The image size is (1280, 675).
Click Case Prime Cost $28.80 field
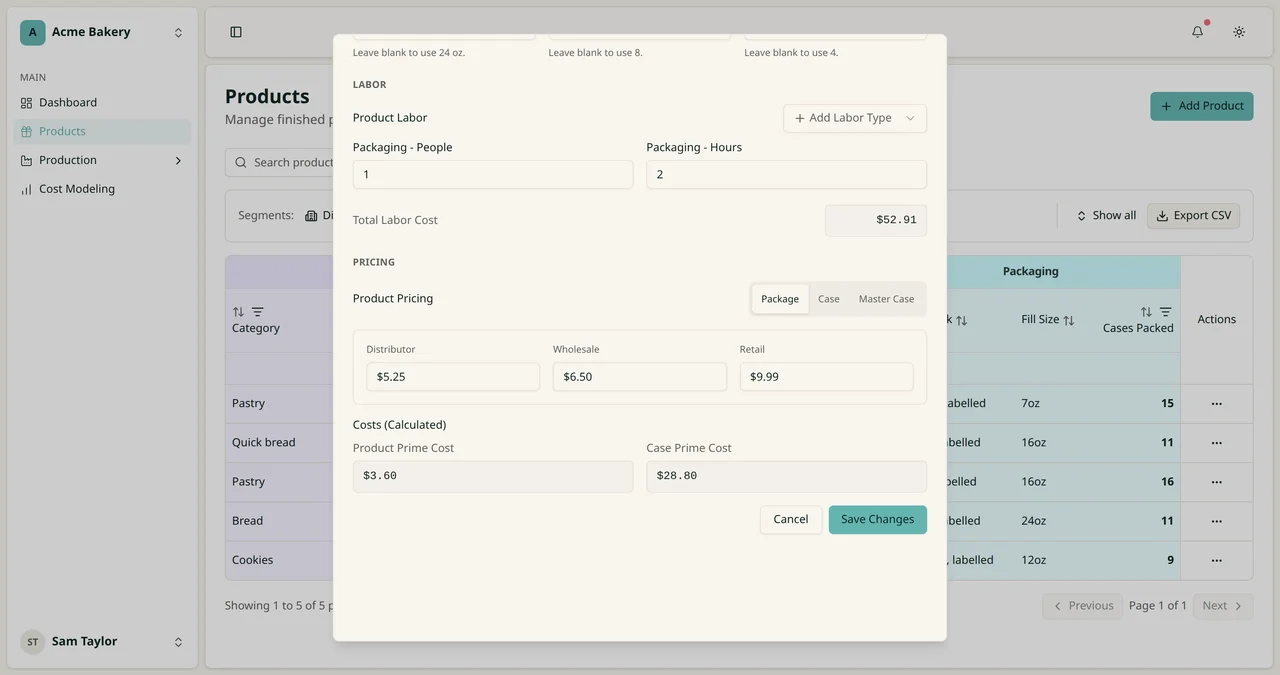[x=787, y=476]
